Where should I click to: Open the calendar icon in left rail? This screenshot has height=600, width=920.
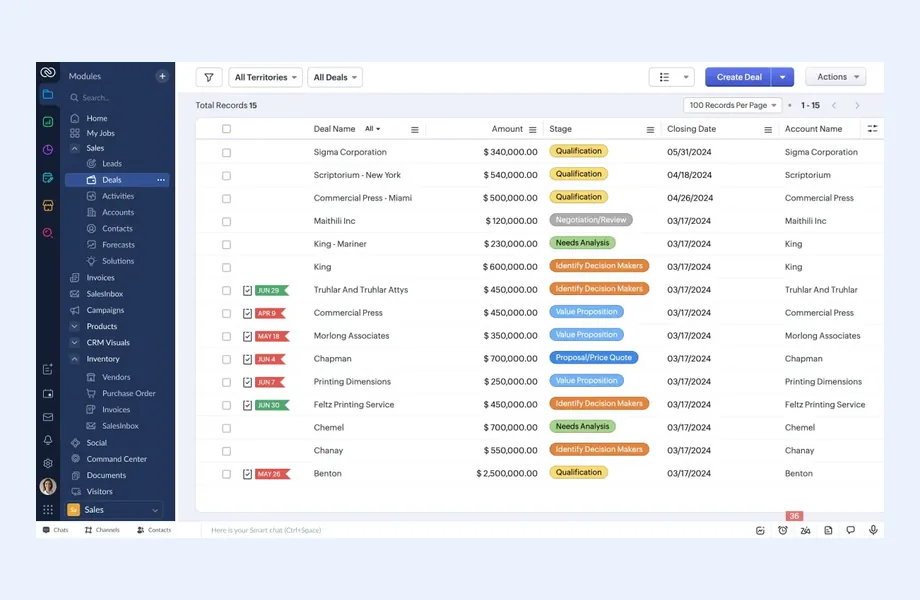point(48,394)
